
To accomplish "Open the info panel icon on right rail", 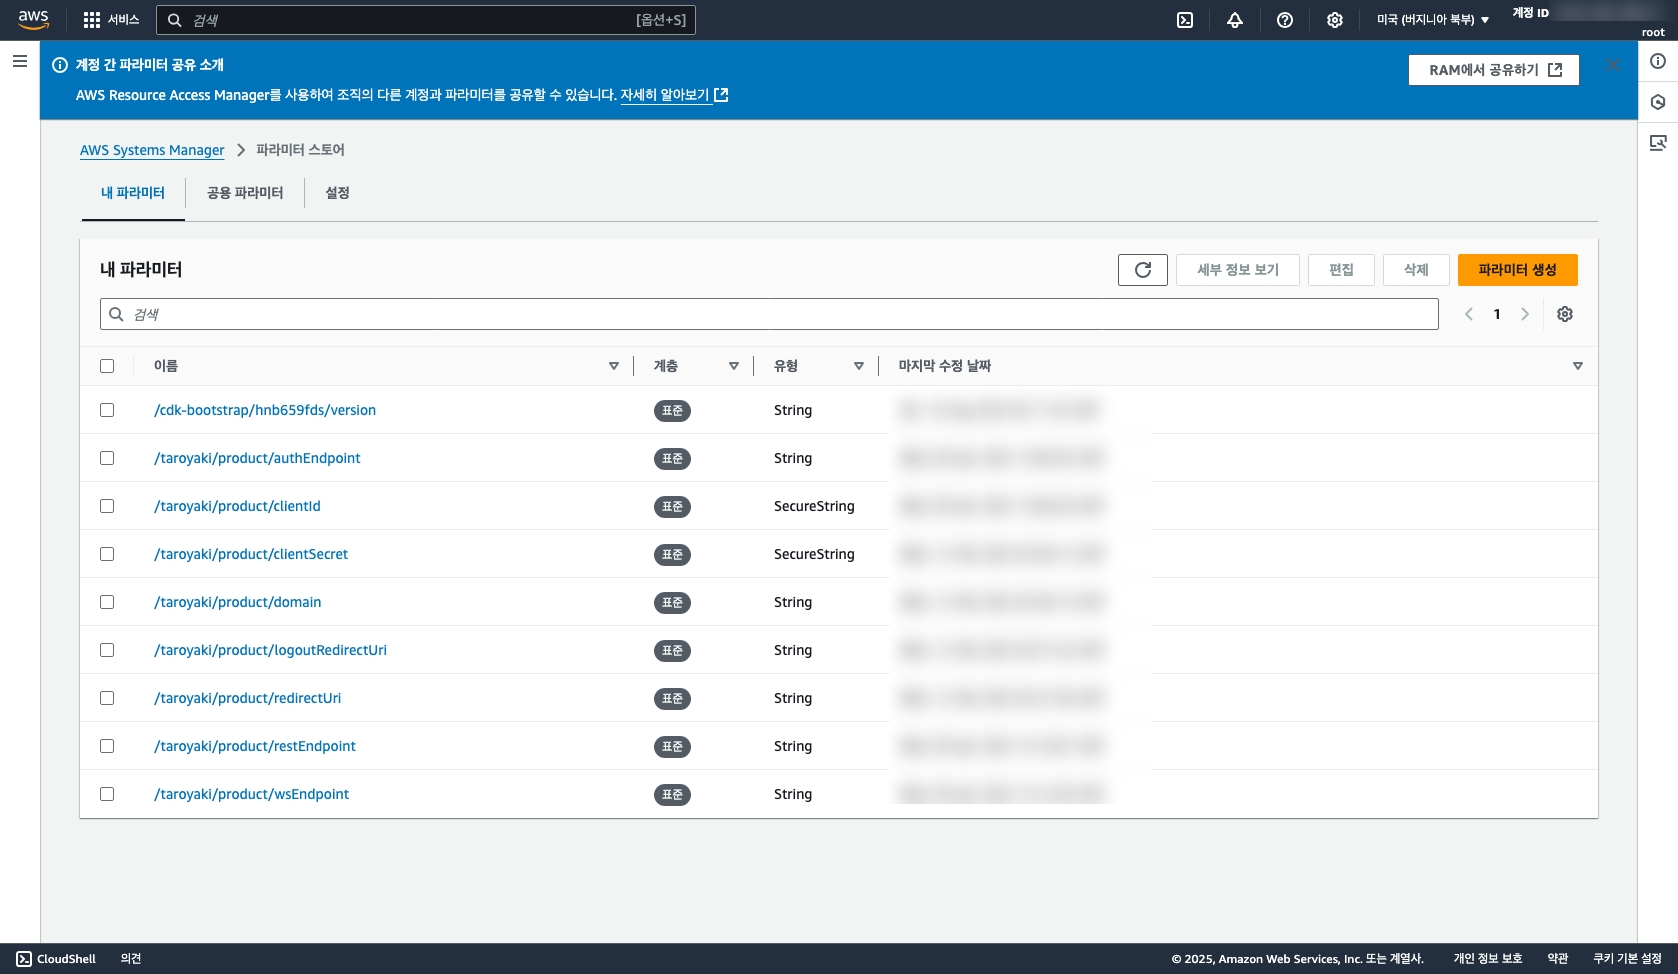I will click(x=1658, y=61).
